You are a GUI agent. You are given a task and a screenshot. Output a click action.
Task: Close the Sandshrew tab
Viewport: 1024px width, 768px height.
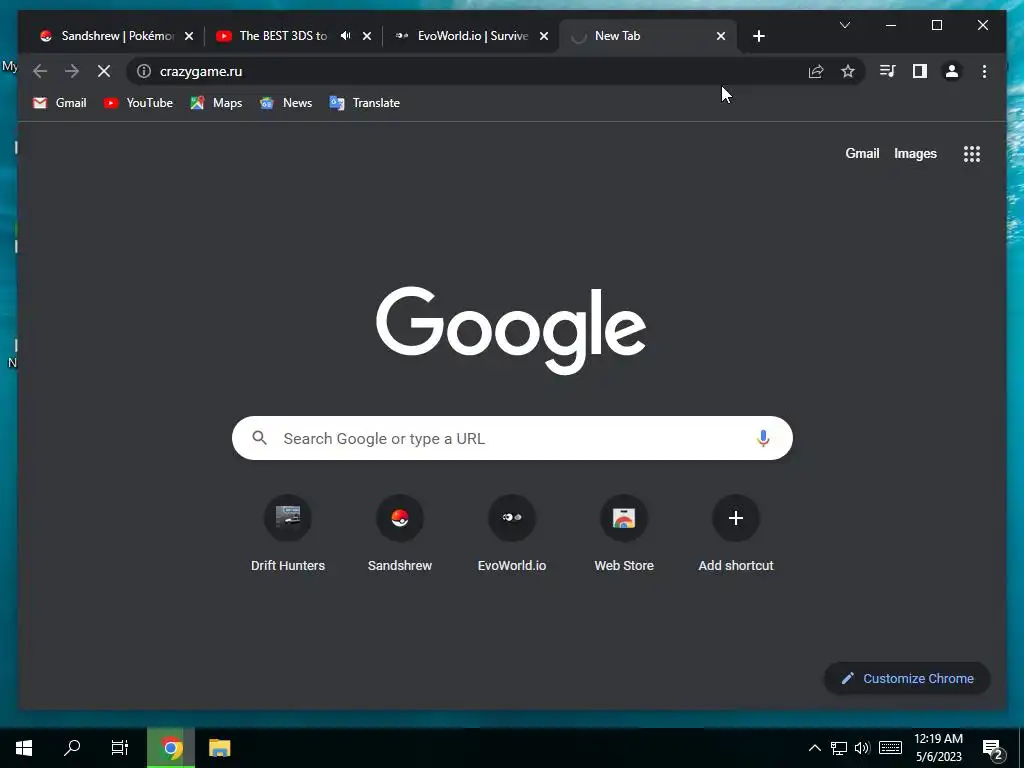pos(189,36)
